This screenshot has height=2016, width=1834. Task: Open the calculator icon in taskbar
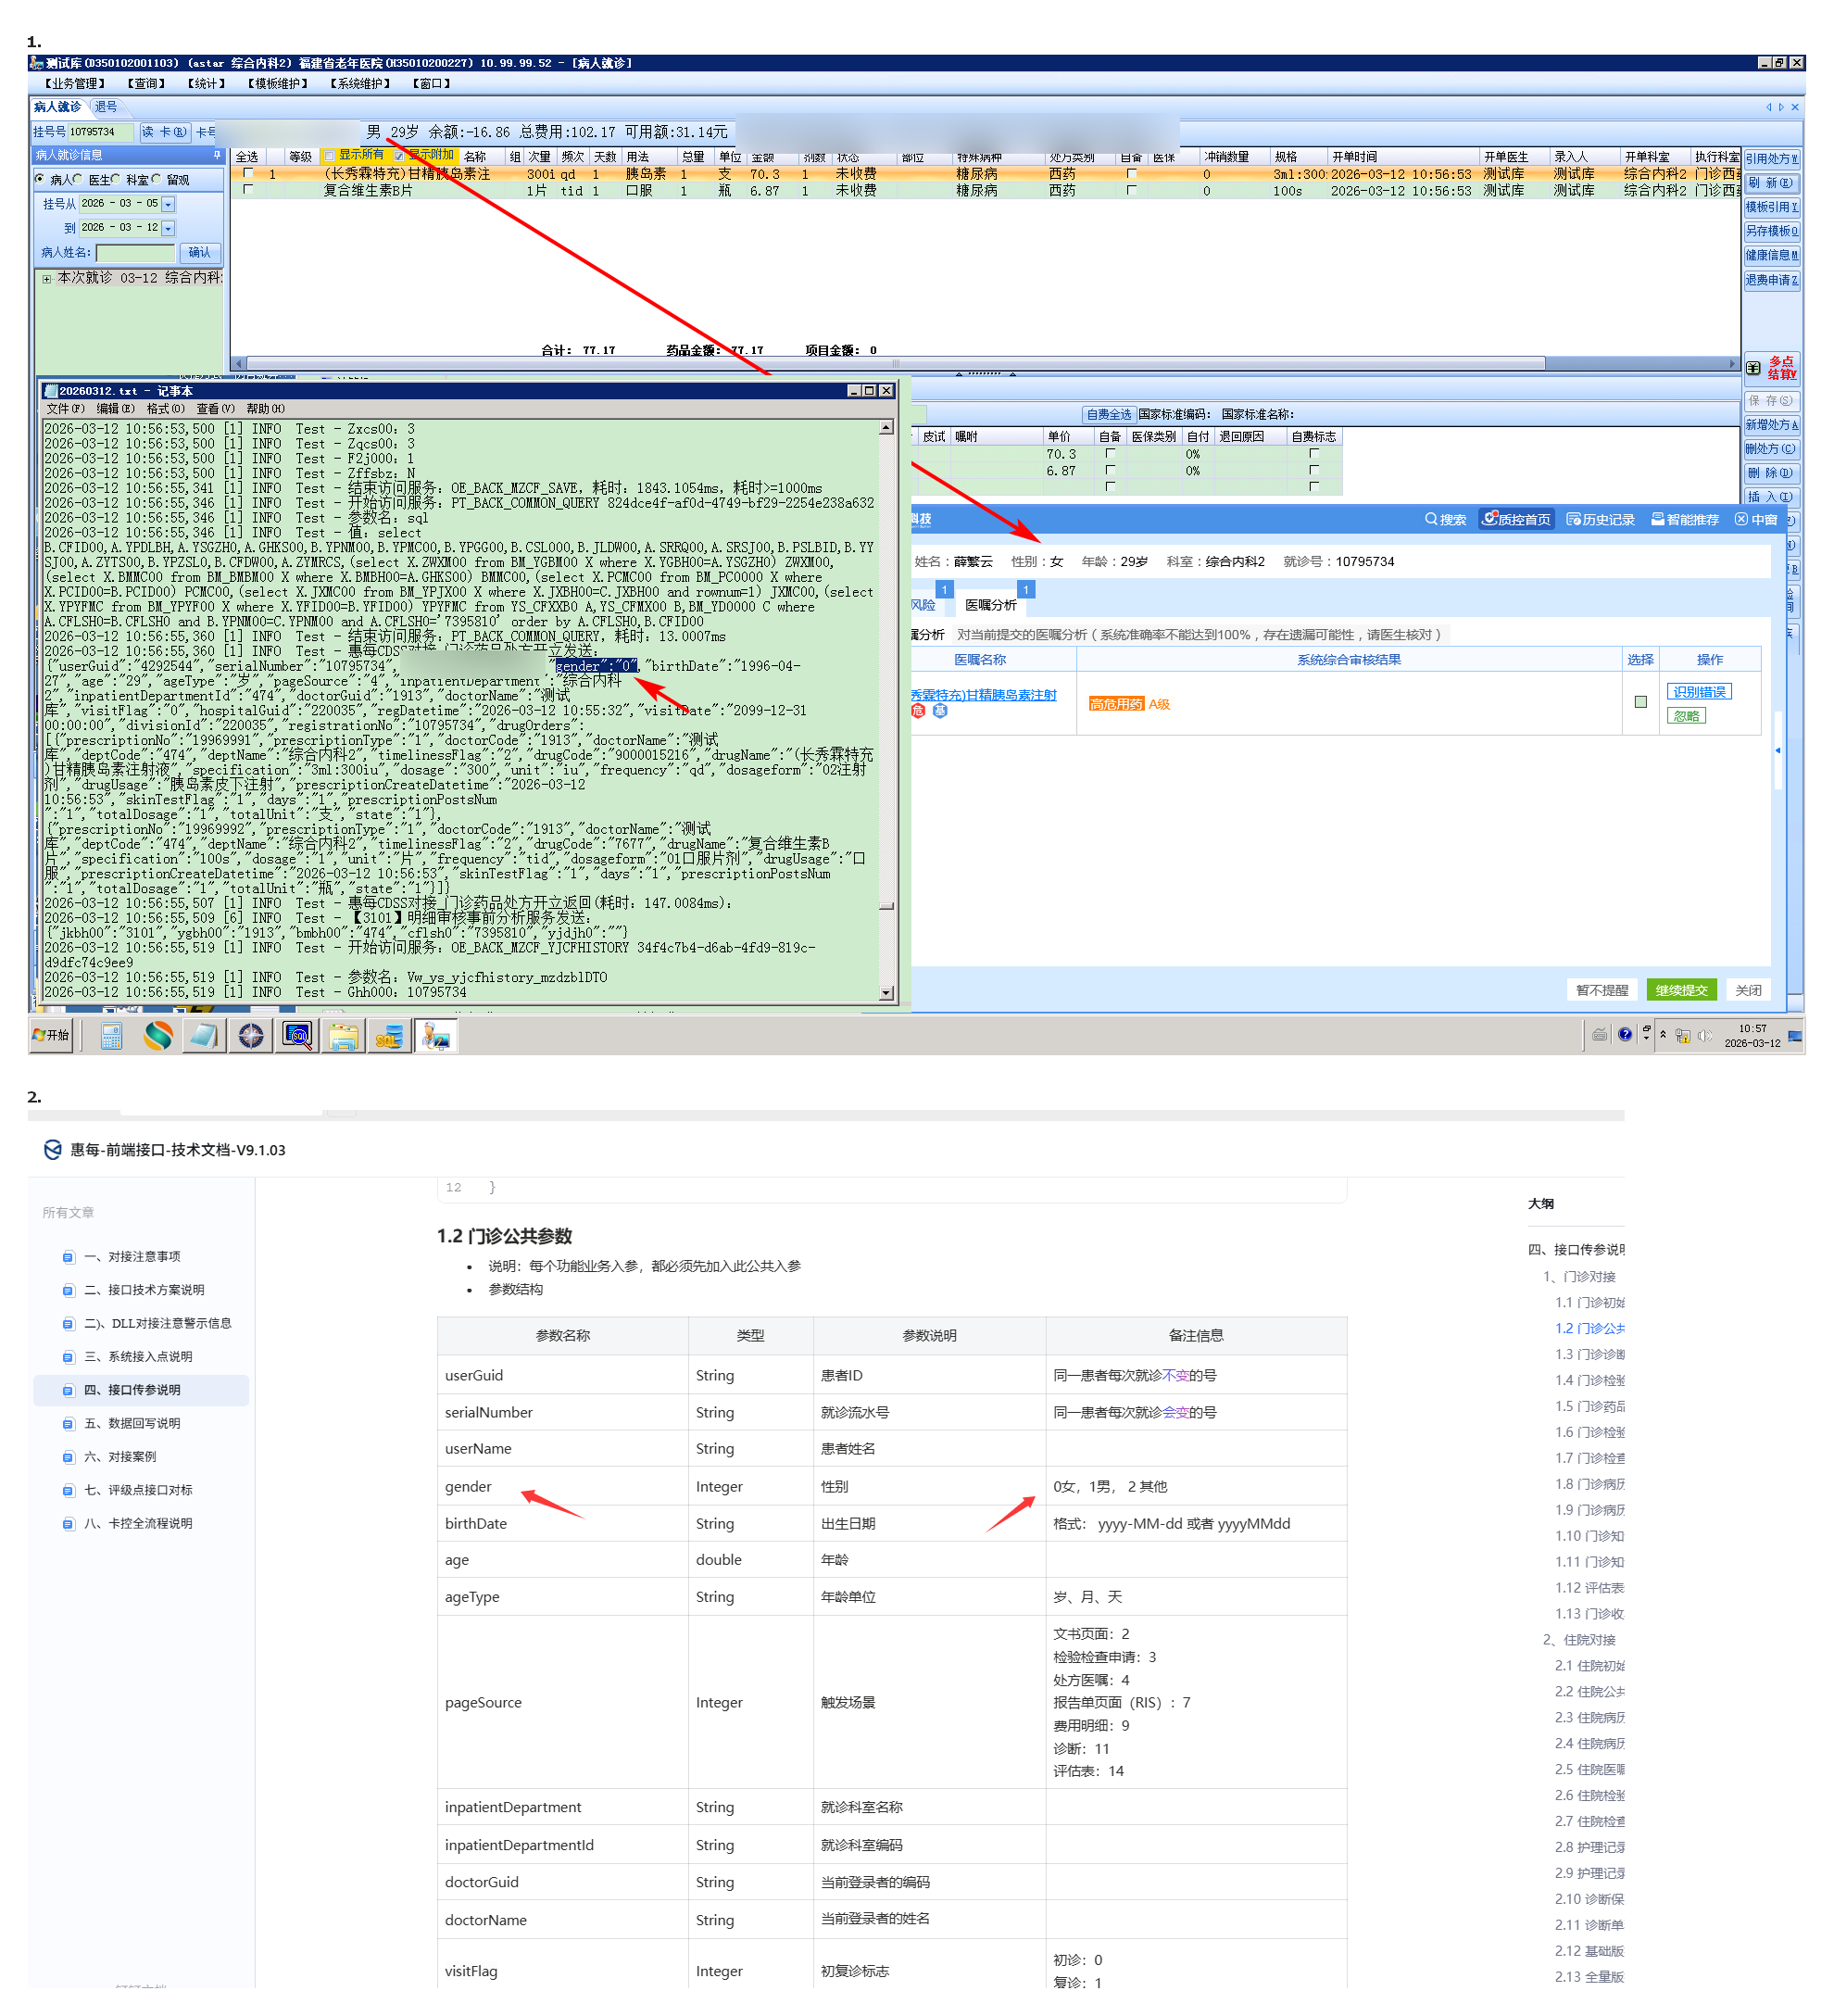pyautogui.click(x=111, y=1037)
